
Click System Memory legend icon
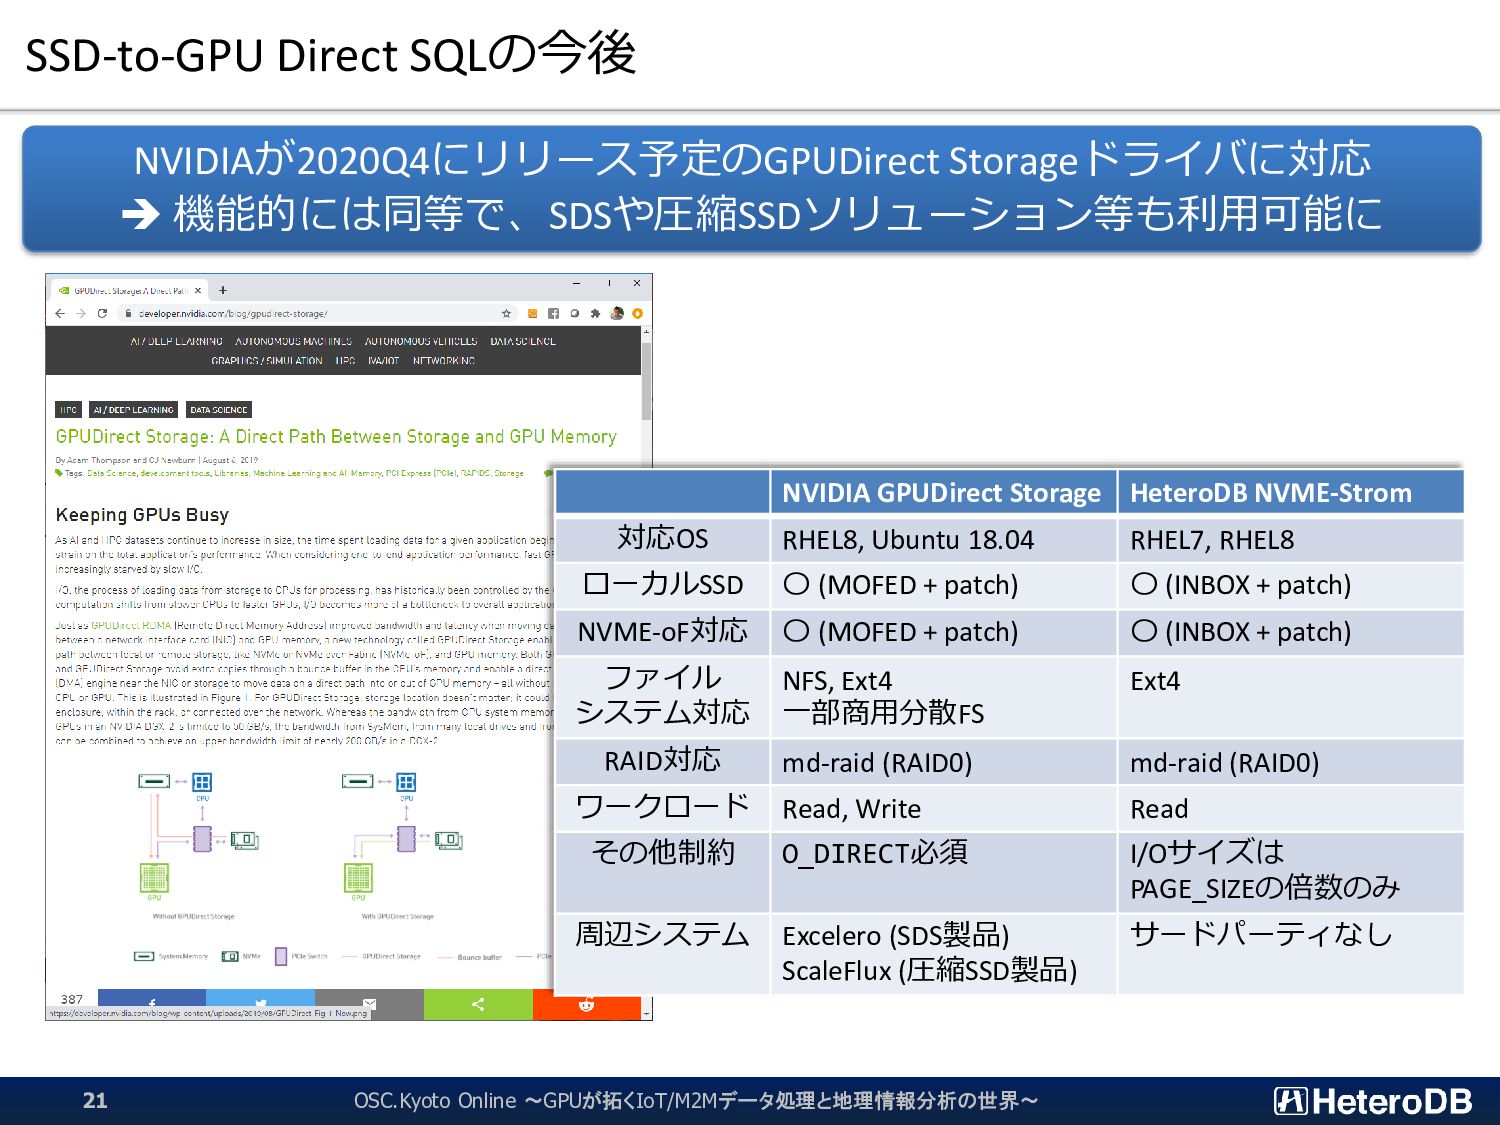click(x=144, y=956)
